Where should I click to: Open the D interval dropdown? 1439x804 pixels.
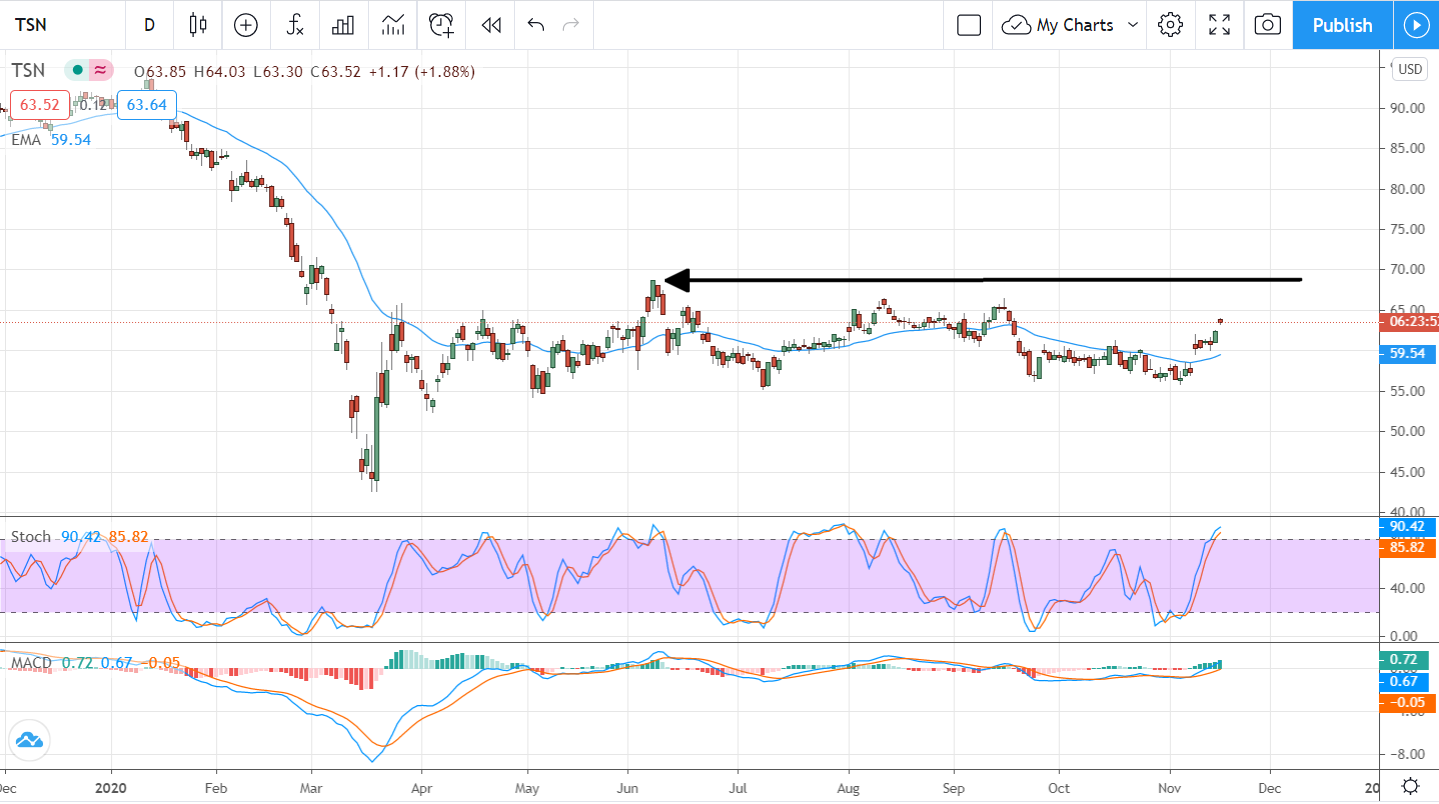click(149, 25)
